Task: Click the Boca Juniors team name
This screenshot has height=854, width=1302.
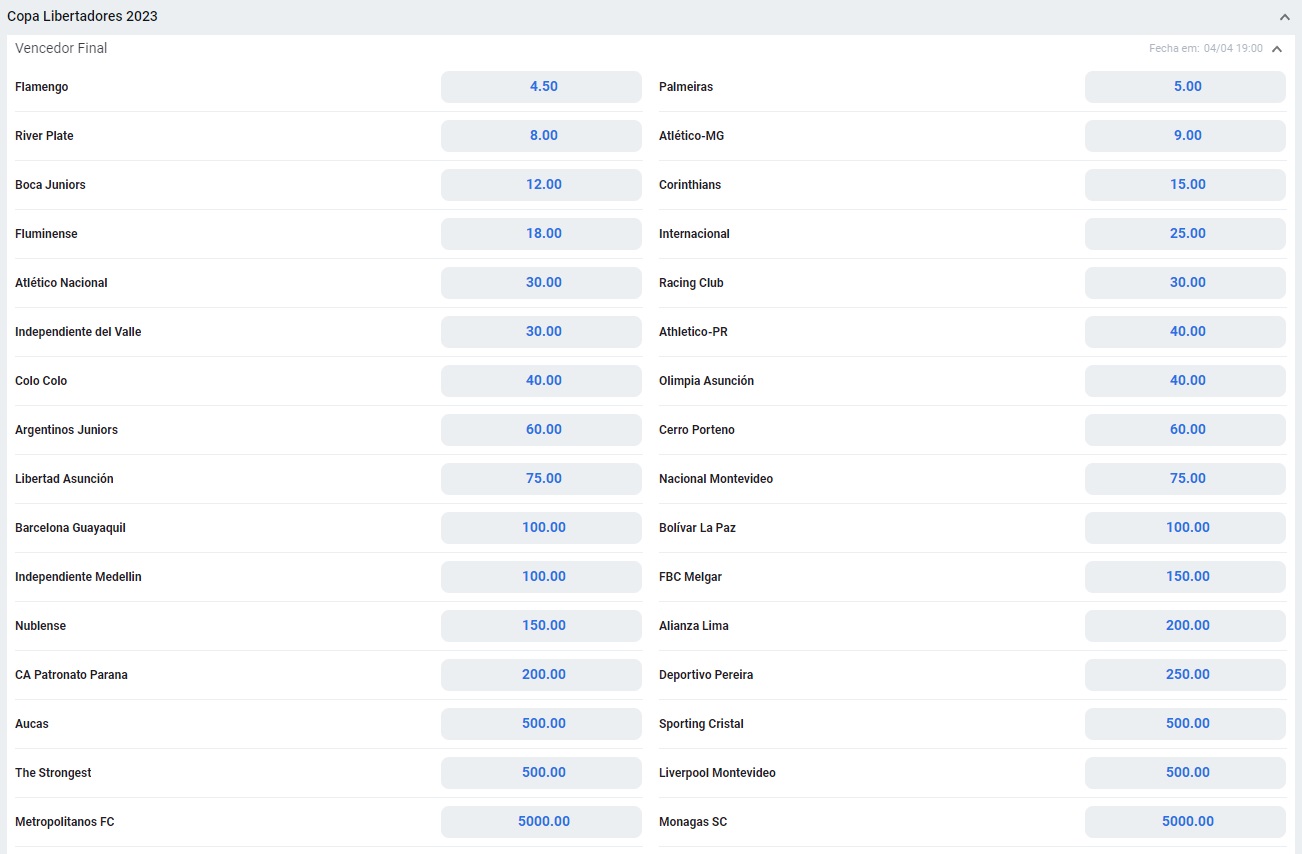Action: pos(50,185)
